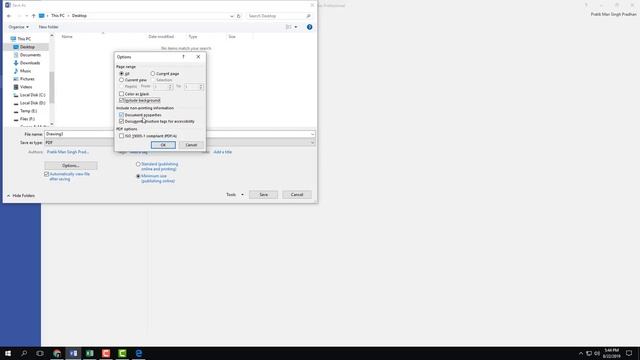
Task: Cancel the Save As dialog
Action: (297, 195)
